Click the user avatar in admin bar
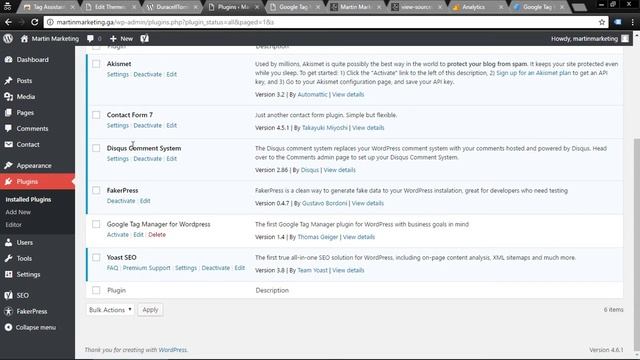Viewport: 640px width, 360px height. [625, 38]
